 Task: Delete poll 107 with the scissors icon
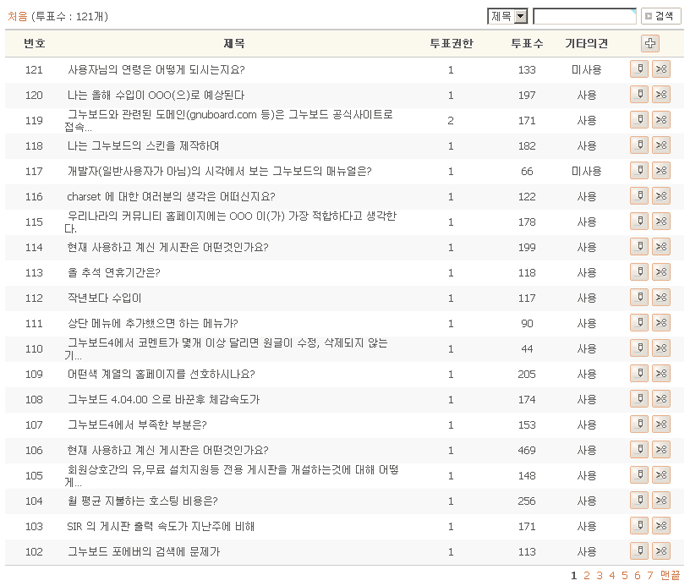661,424
